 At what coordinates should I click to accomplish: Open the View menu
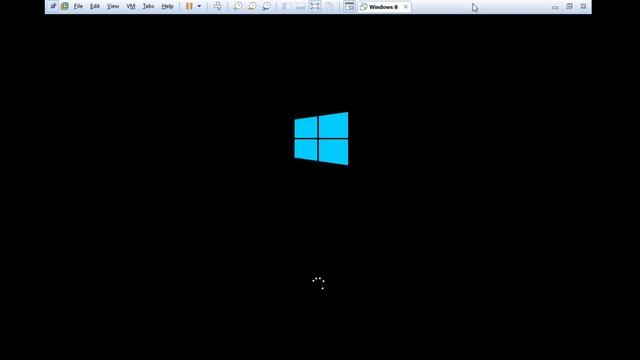tap(113, 6)
